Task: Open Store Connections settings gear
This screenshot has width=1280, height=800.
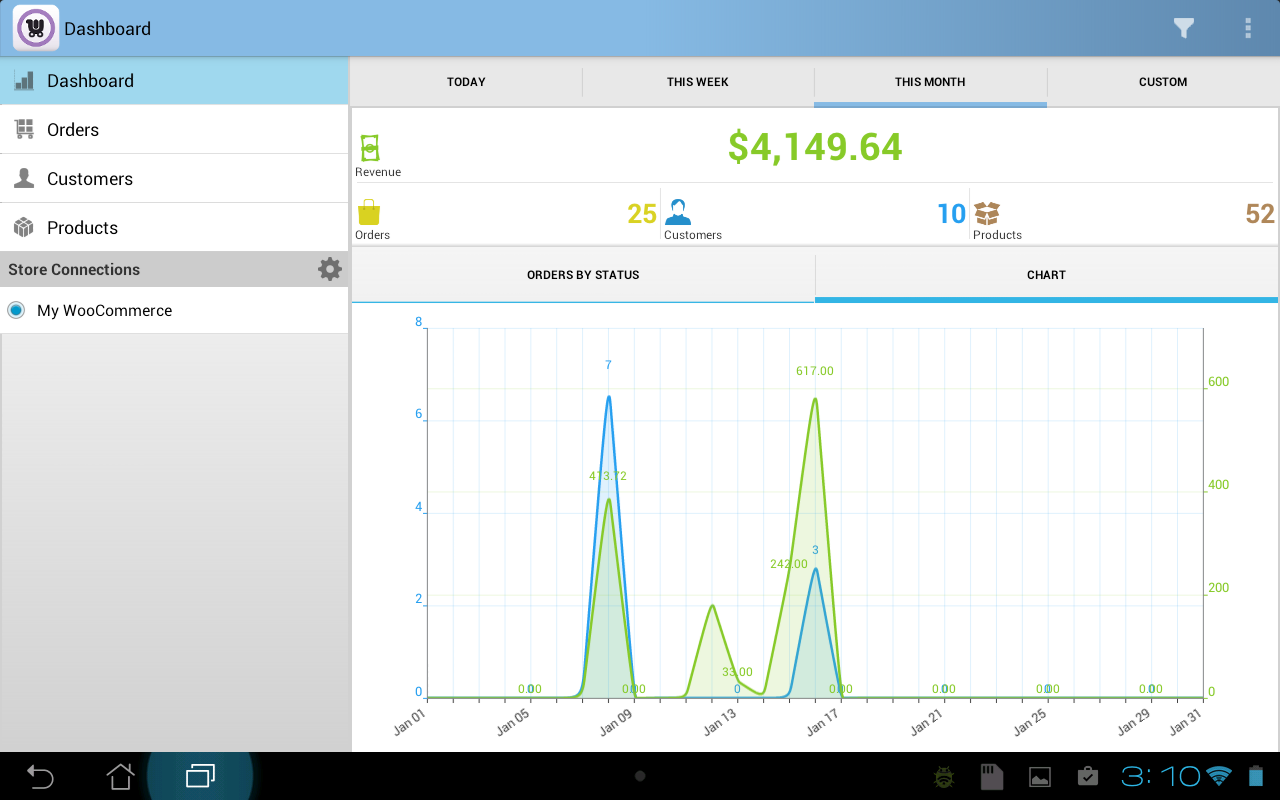Action: (329, 269)
